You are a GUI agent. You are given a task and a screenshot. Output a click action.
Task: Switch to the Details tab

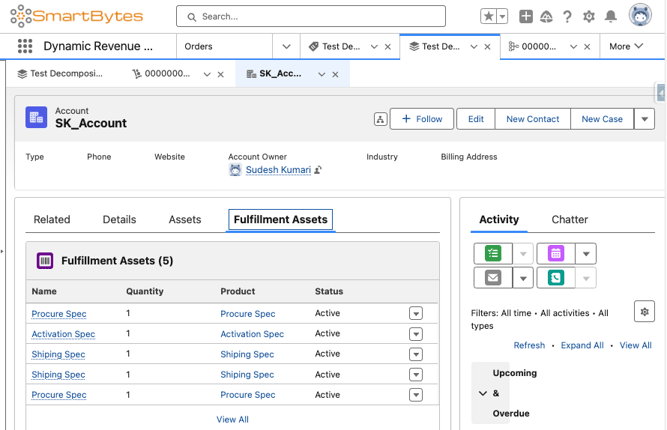point(119,220)
